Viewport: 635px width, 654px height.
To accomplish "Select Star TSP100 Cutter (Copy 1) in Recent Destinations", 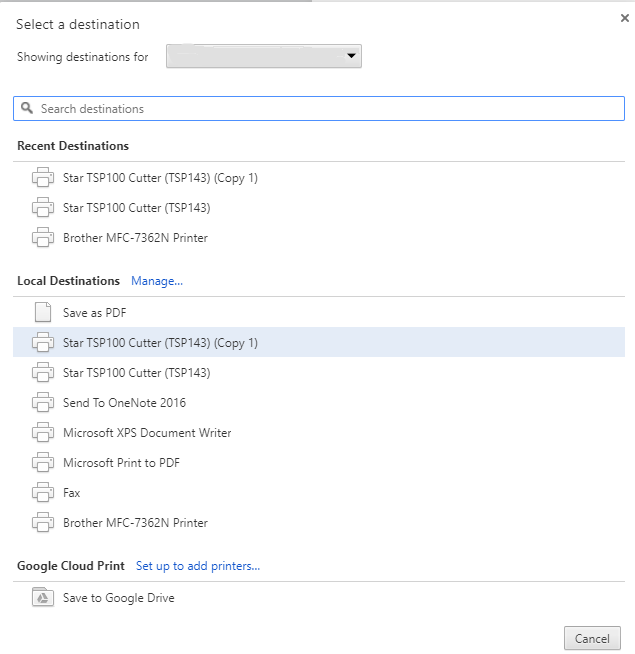I will pos(160,178).
